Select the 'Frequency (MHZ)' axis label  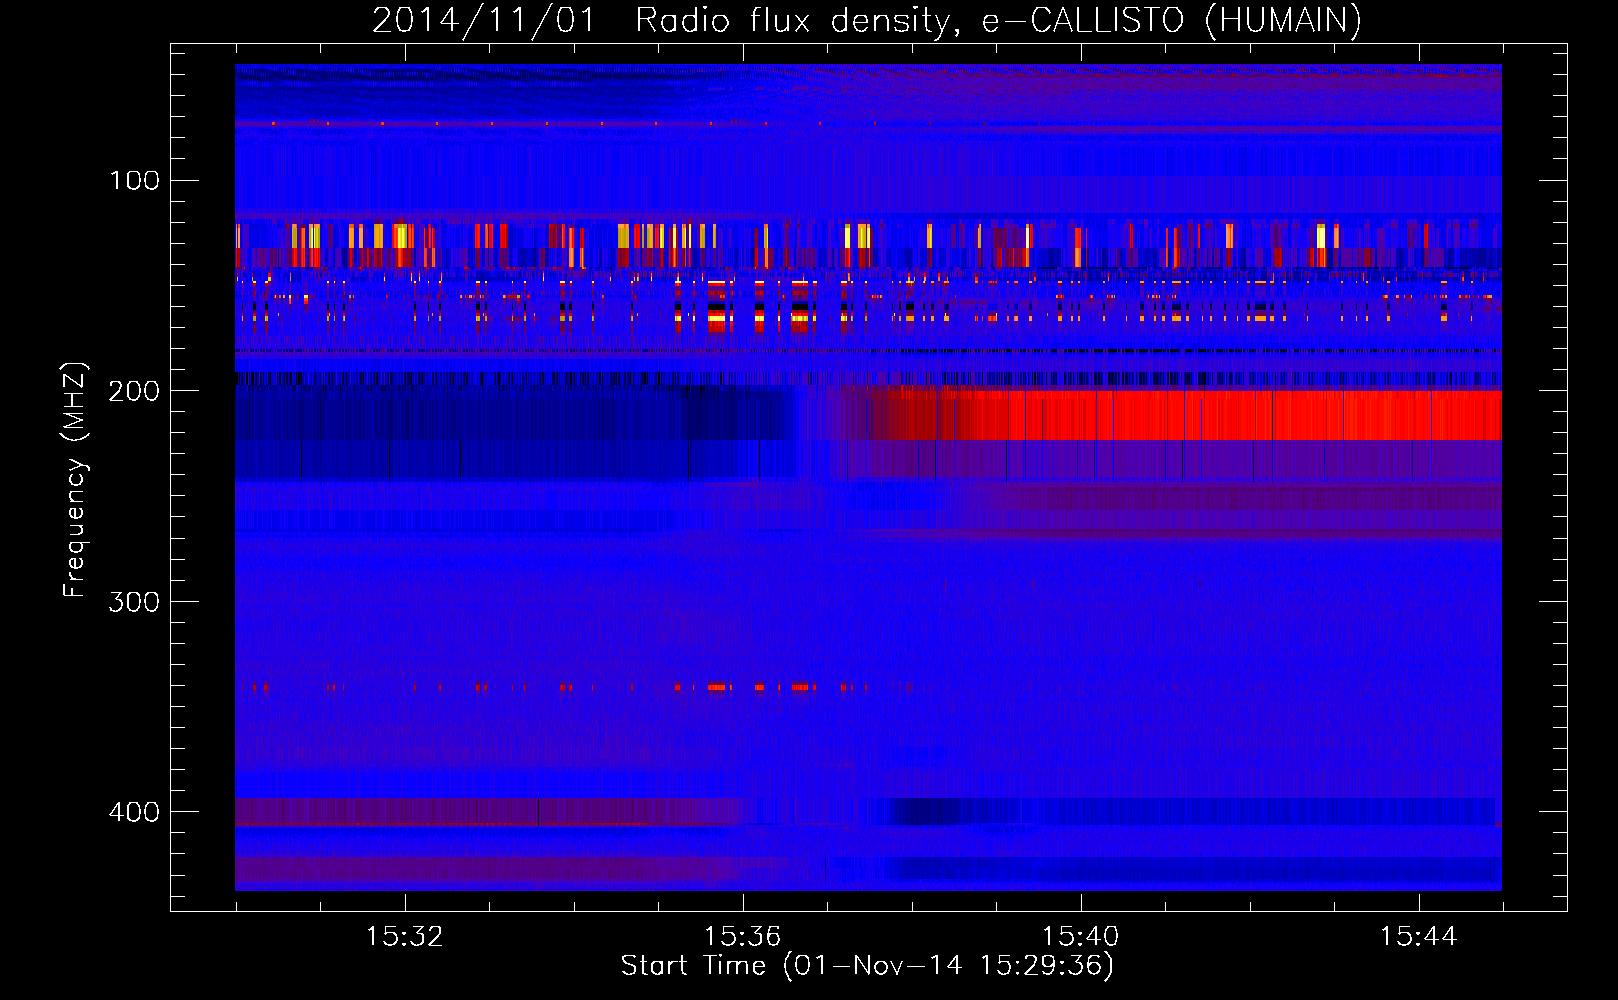pyautogui.click(x=75, y=479)
